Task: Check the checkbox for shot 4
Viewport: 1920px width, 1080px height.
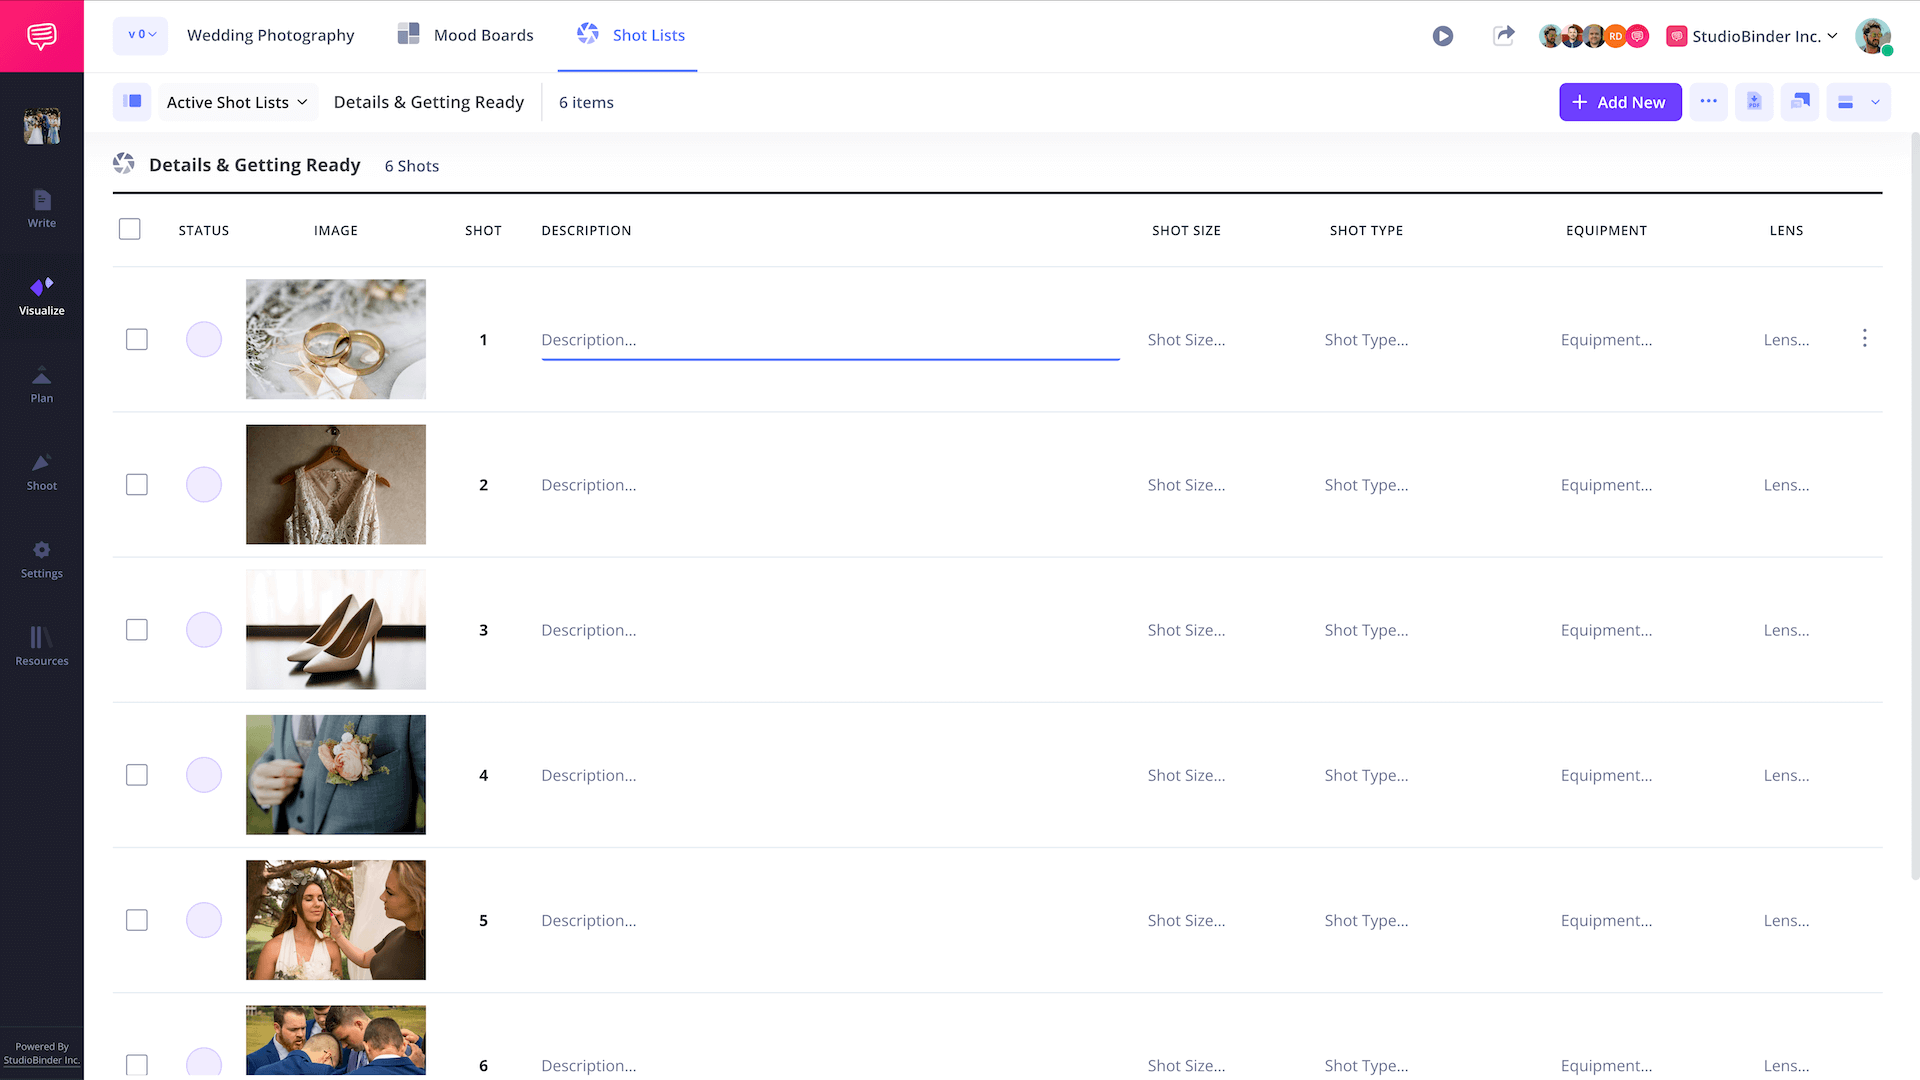Action: (137, 775)
